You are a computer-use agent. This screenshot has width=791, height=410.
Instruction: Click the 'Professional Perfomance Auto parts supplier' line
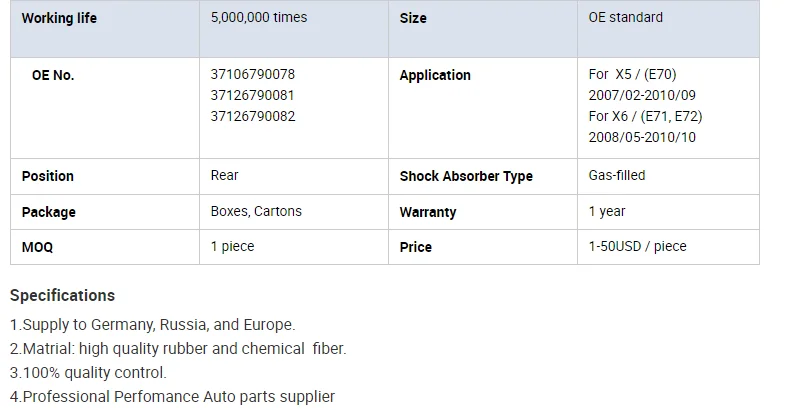[x=172, y=397]
